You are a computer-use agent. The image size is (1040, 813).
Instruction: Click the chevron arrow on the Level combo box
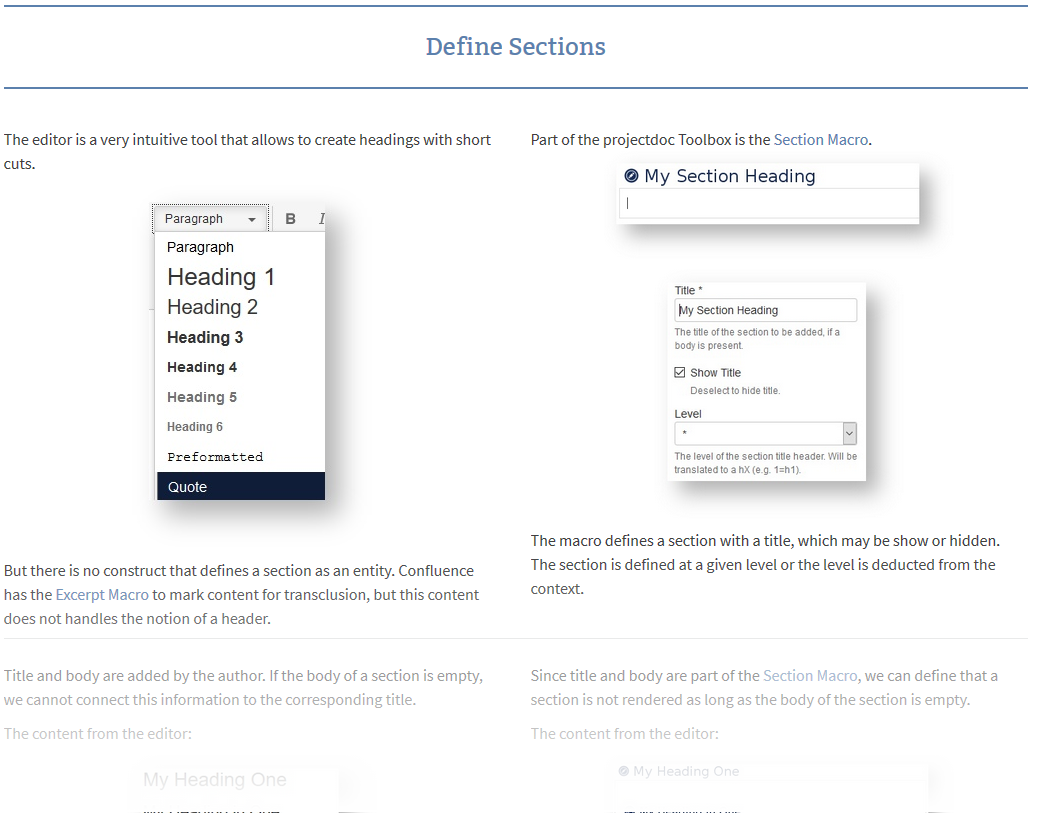click(850, 433)
